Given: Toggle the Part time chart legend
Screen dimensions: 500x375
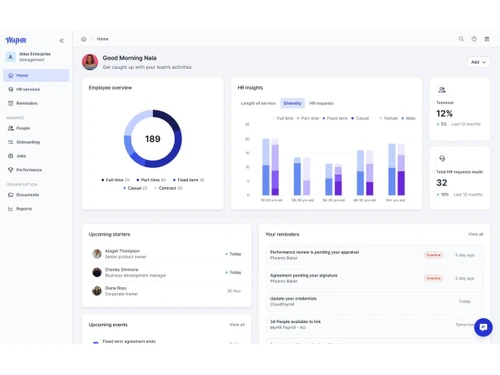Looking at the screenshot, I should [308, 118].
